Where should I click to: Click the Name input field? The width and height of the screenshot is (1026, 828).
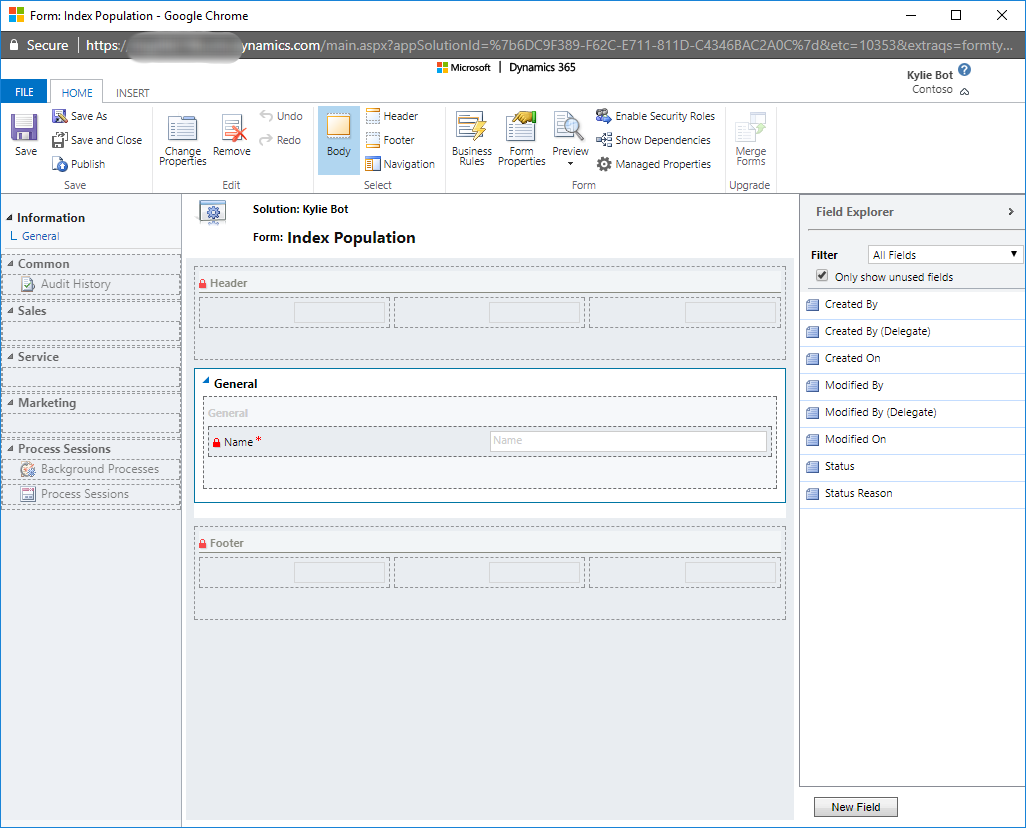pyautogui.click(x=628, y=441)
